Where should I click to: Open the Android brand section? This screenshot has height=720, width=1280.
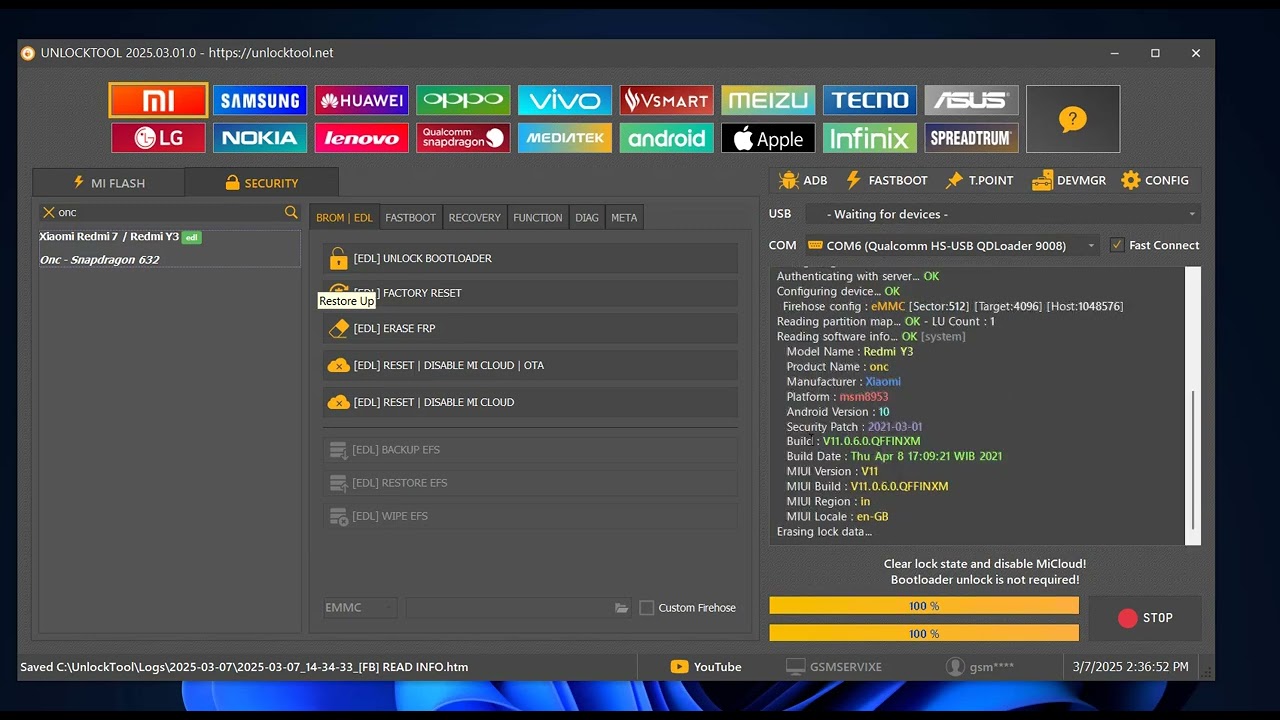(x=666, y=138)
